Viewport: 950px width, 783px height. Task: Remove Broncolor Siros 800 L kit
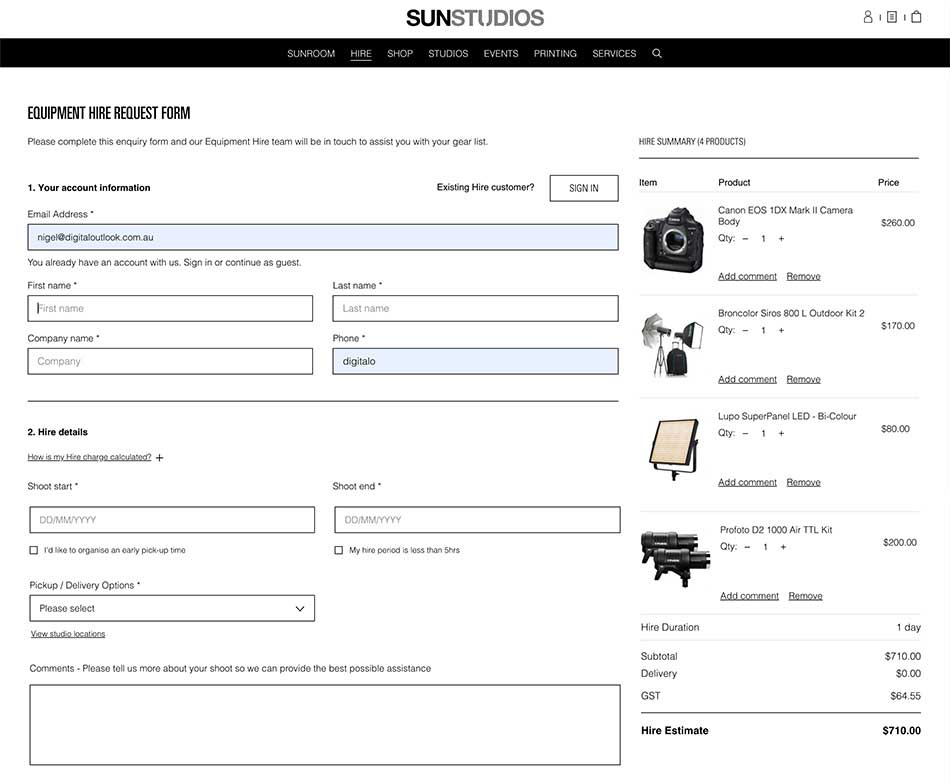[x=803, y=379]
